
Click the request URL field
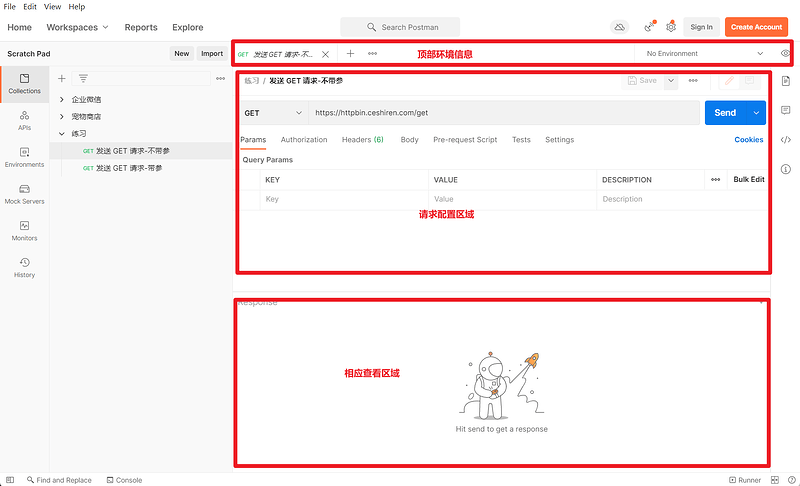[x=504, y=113]
